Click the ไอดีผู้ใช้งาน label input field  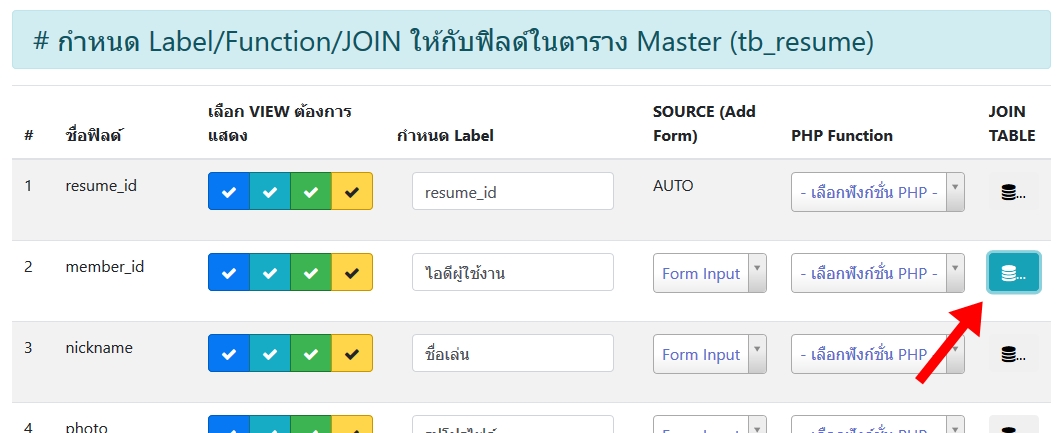pos(513,272)
